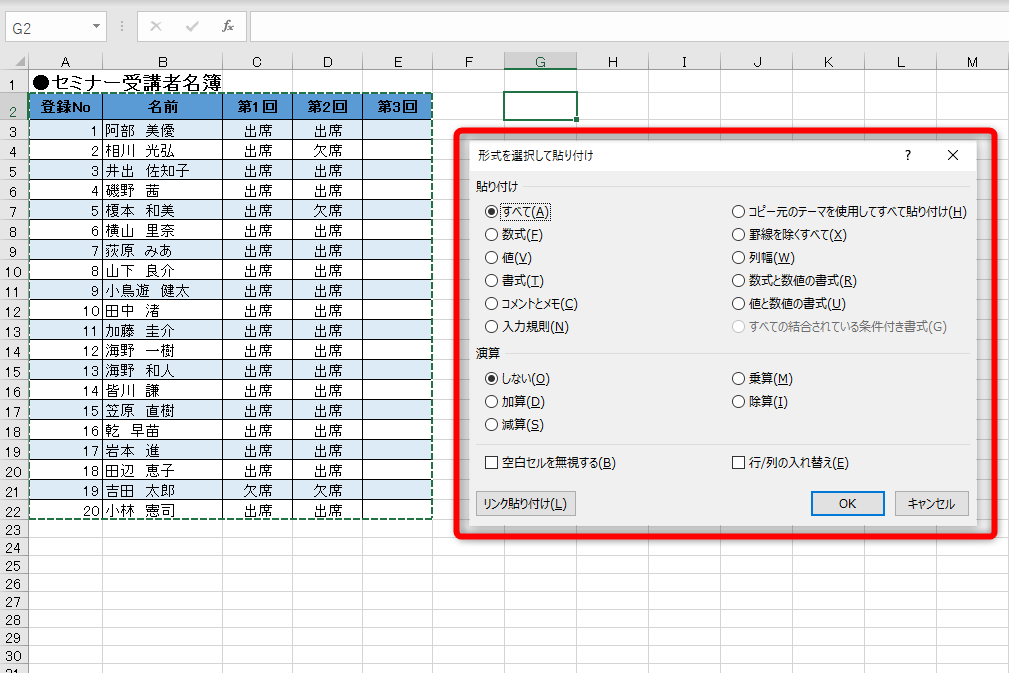Close the 形式を選択して貼り付け dialog with the X
1009x673 pixels.
tap(952, 155)
